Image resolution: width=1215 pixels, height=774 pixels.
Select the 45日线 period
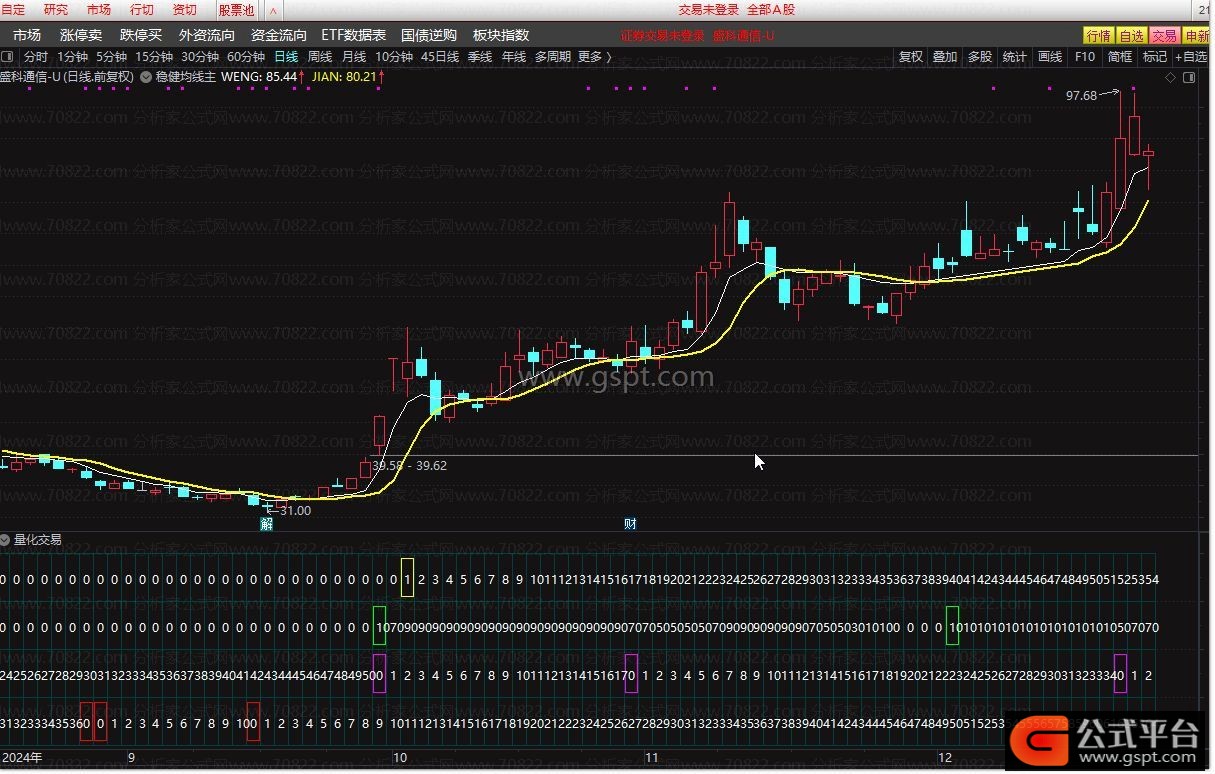click(x=440, y=57)
